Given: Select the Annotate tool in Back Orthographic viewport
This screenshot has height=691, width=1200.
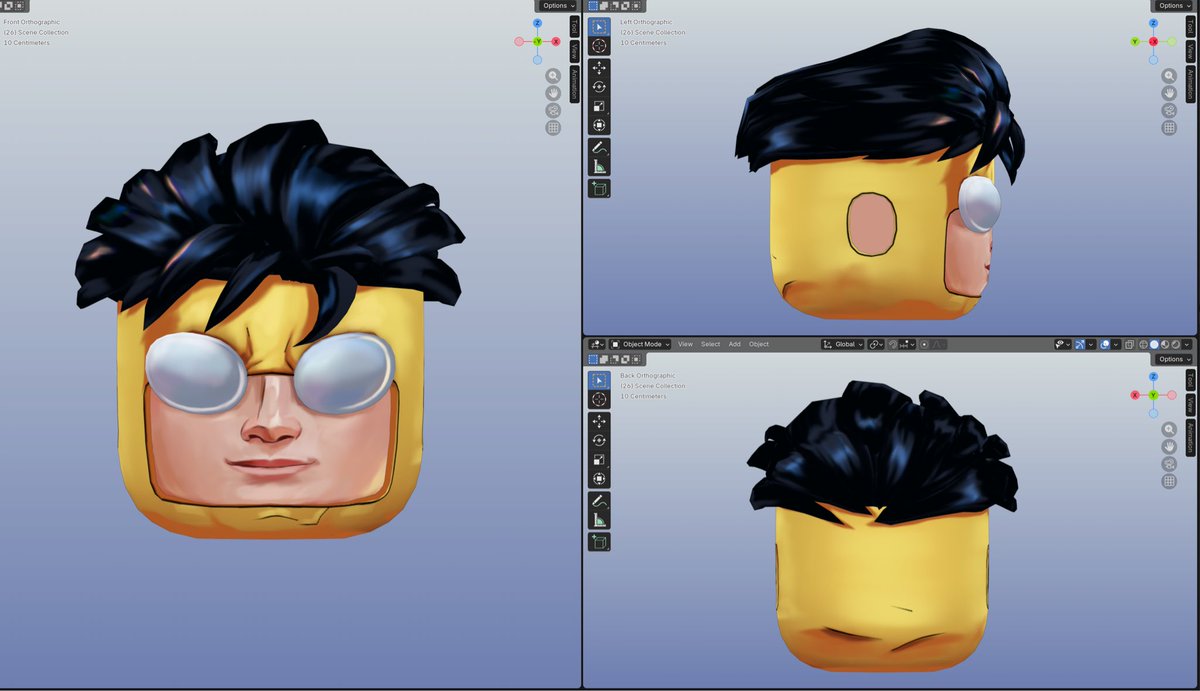Looking at the screenshot, I should click(x=599, y=501).
